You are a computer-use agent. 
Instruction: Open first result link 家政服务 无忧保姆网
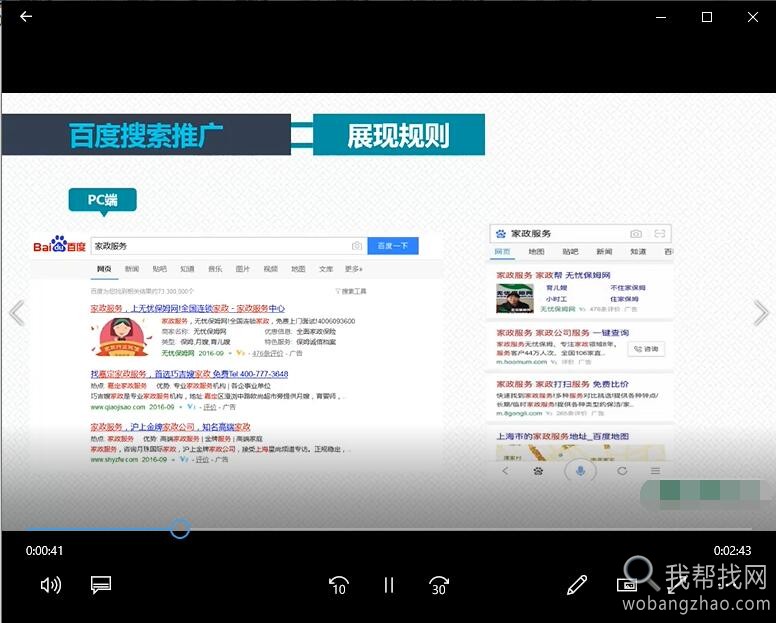pos(188,308)
